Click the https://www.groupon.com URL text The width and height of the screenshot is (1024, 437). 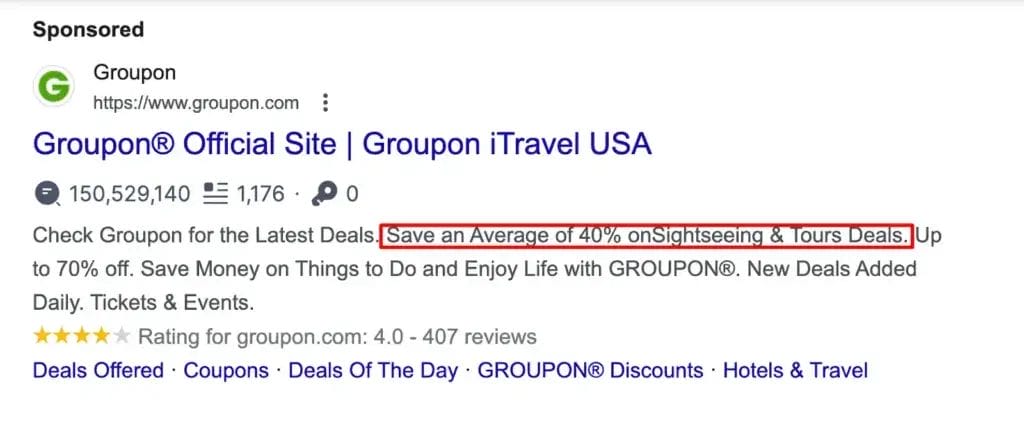click(x=196, y=103)
